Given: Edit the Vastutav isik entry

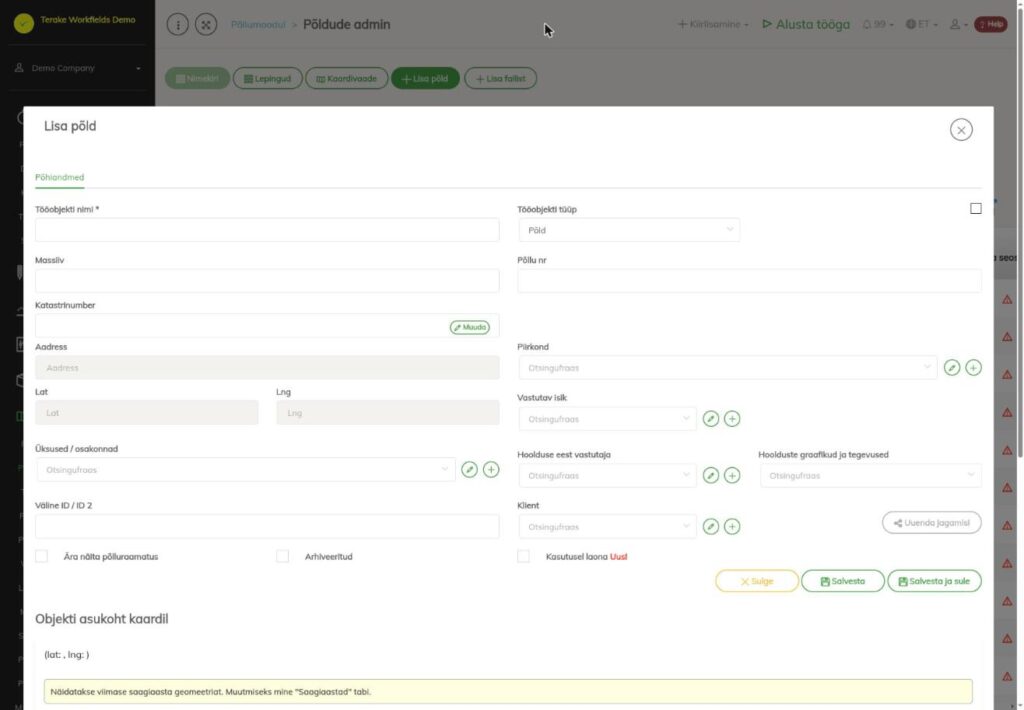Looking at the screenshot, I should click(x=711, y=419).
